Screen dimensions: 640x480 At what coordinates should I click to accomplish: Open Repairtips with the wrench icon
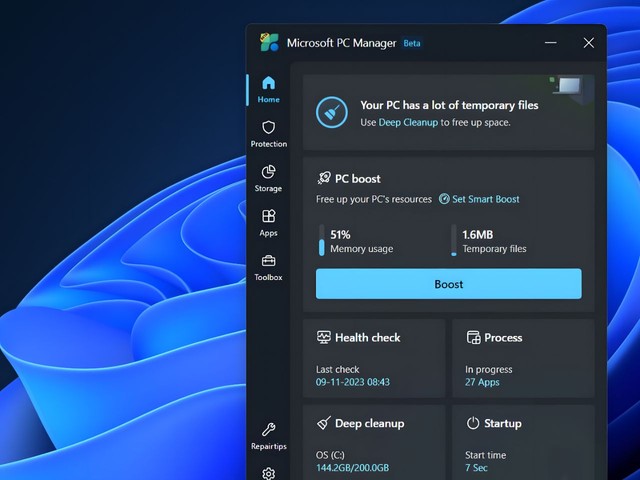pyautogui.click(x=268, y=436)
